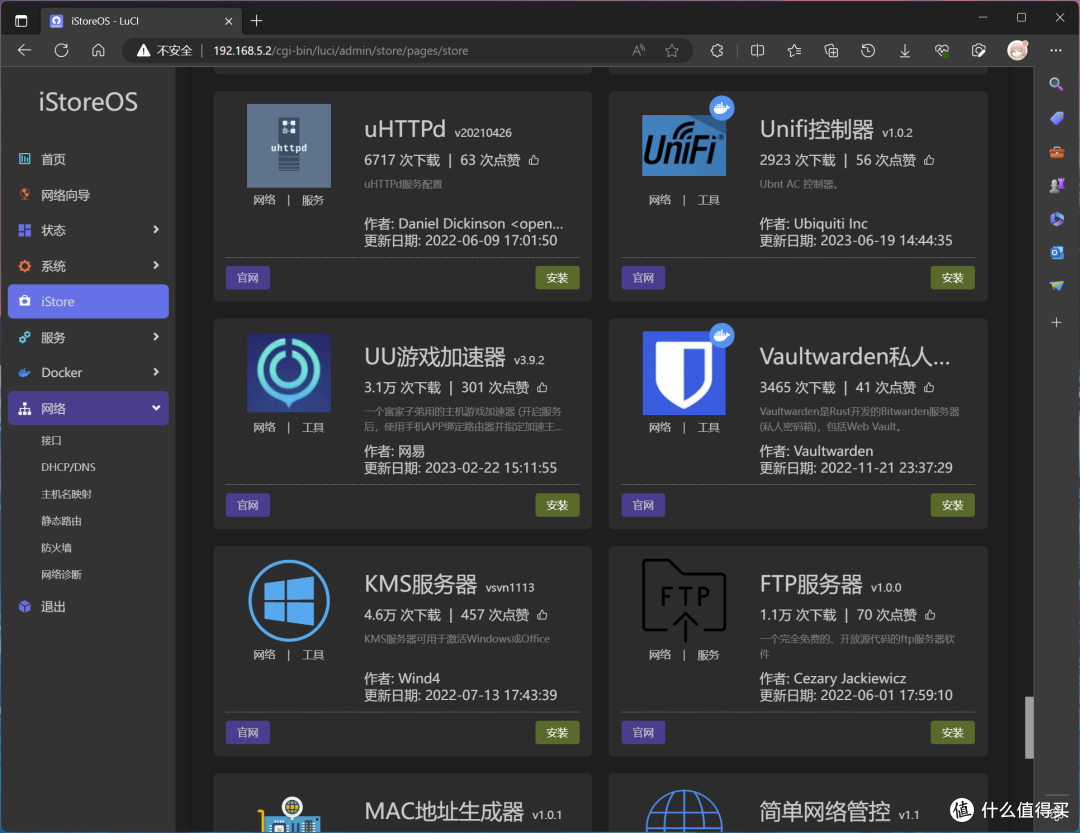
Task: Reload the page with refresh icon
Action: [x=61, y=50]
